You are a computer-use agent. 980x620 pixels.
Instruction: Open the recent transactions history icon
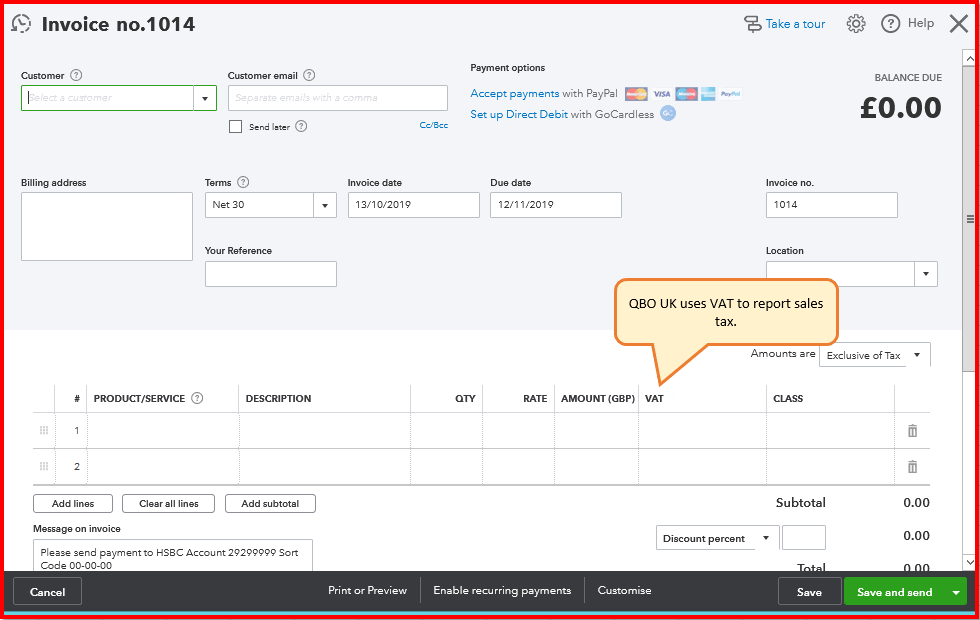[x=21, y=24]
